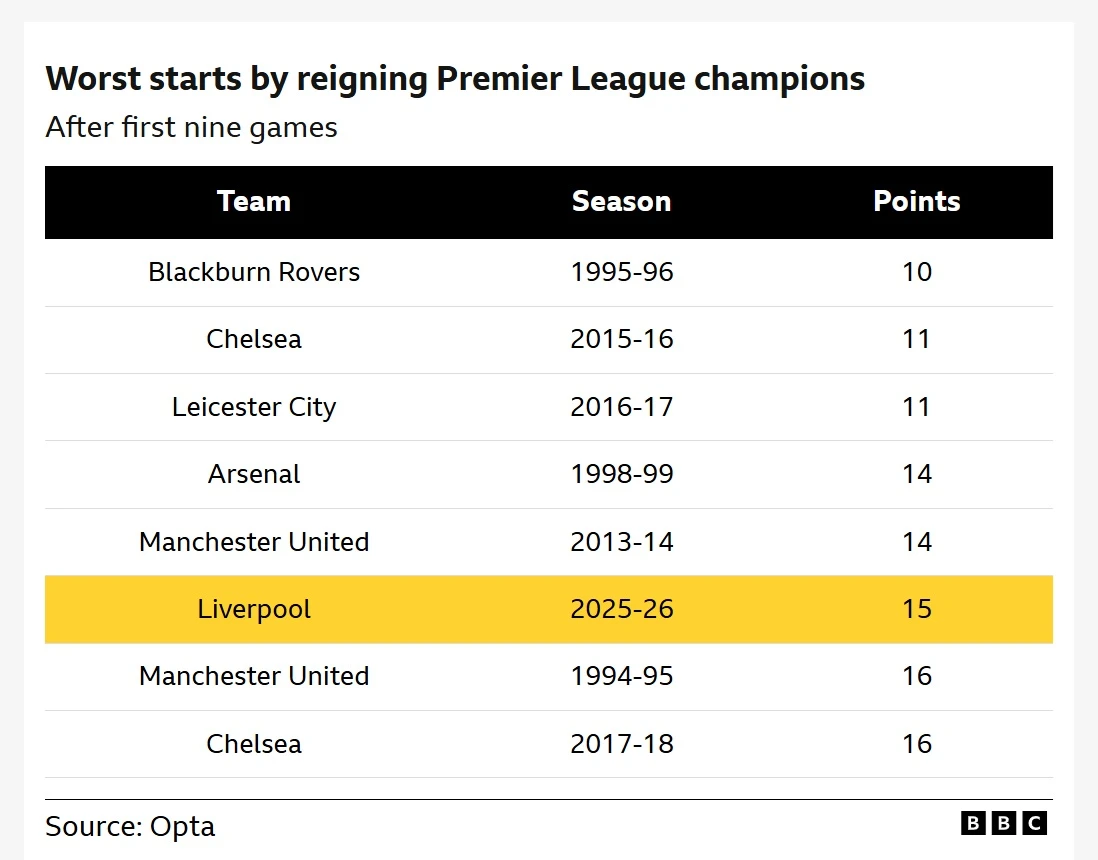Click Liverpool's 15 points value
This screenshot has height=860, width=1098.
[916, 609]
